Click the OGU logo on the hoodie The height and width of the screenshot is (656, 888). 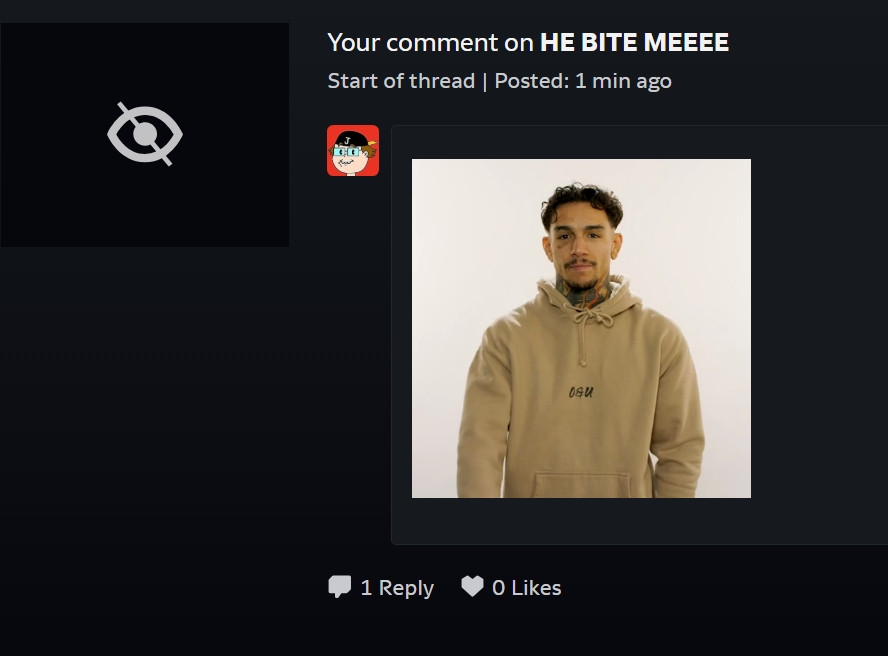click(580, 392)
